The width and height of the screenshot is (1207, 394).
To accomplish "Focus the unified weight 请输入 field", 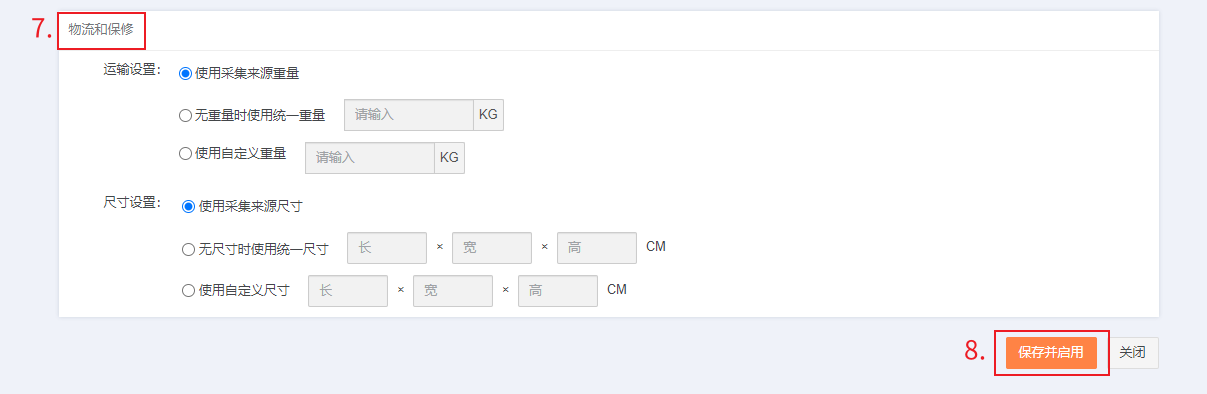I will [x=409, y=115].
